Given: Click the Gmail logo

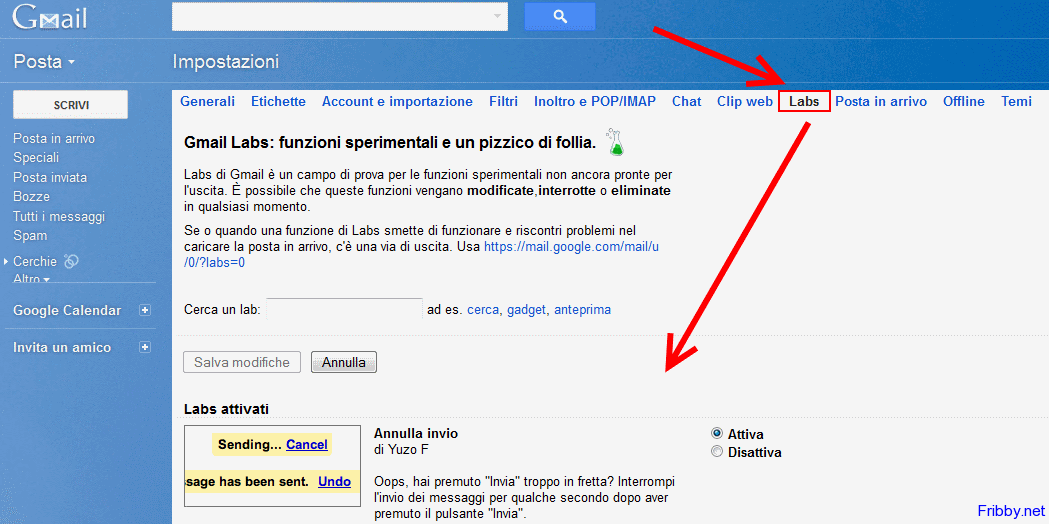Looking at the screenshot, I should coord(50,18).
